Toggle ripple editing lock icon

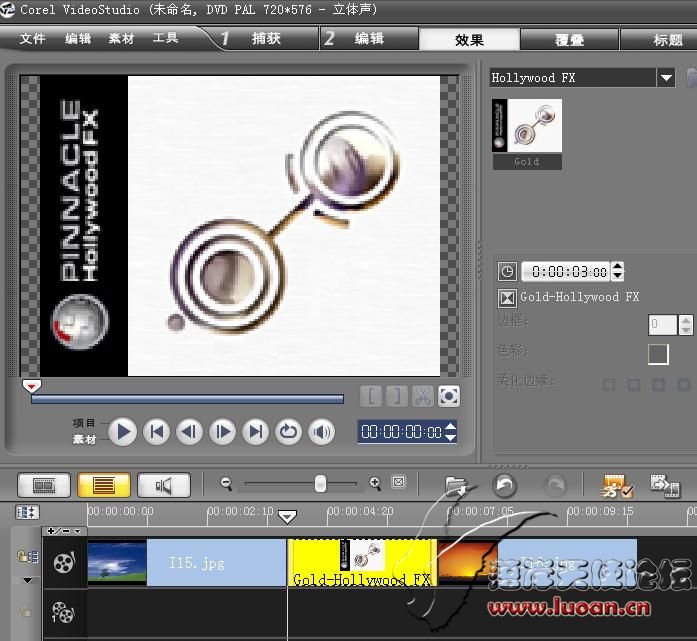[x=28, y=557]
